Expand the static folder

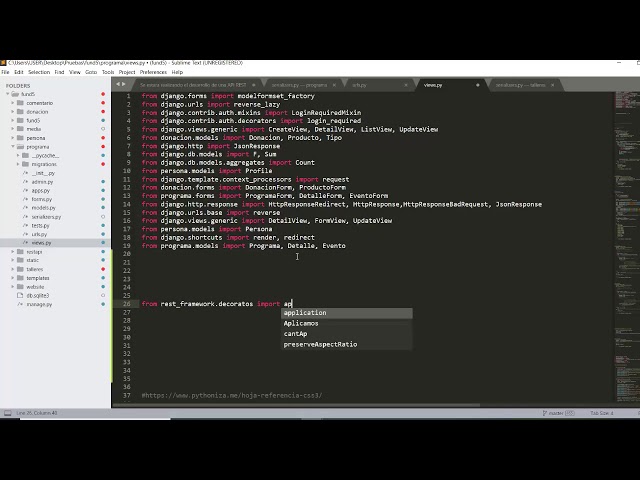tap(13, 260)
